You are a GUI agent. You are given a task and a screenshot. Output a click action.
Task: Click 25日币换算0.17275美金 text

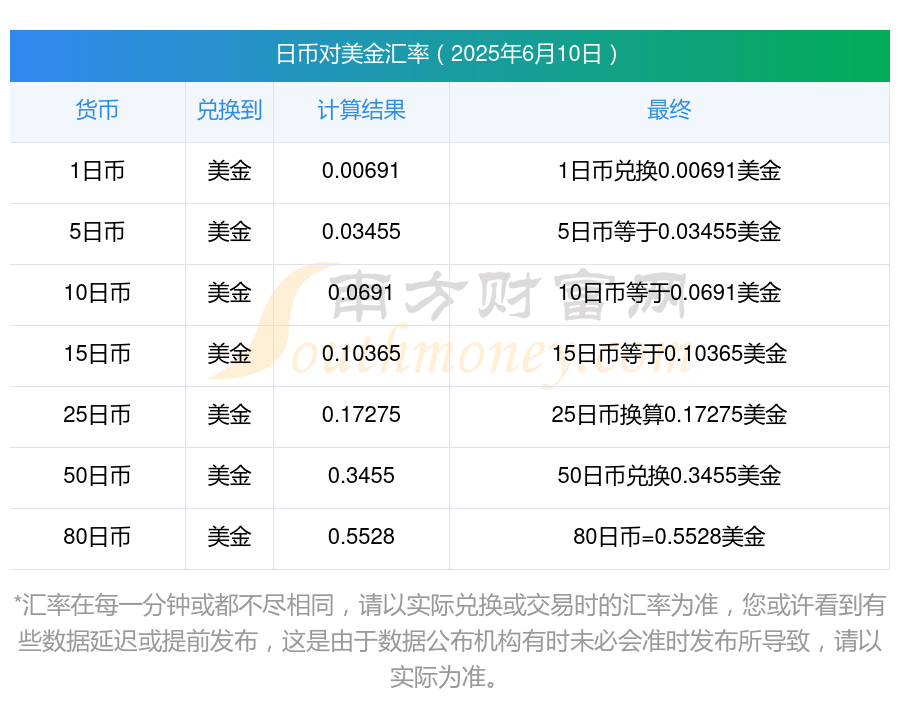point(669,415)
